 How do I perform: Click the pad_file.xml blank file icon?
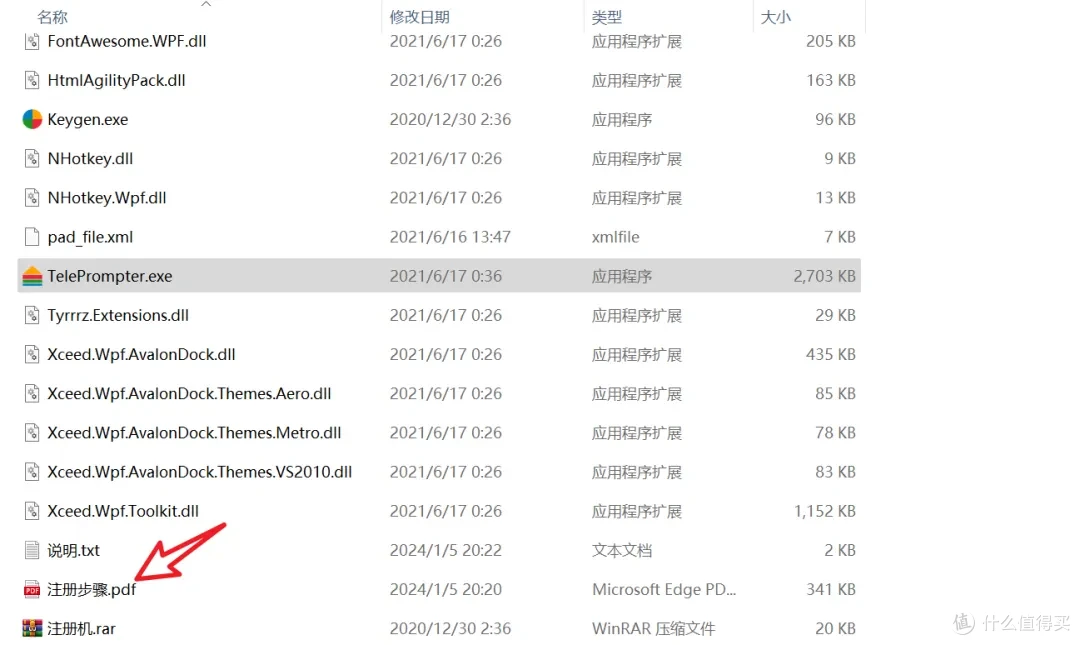[32, 237]
